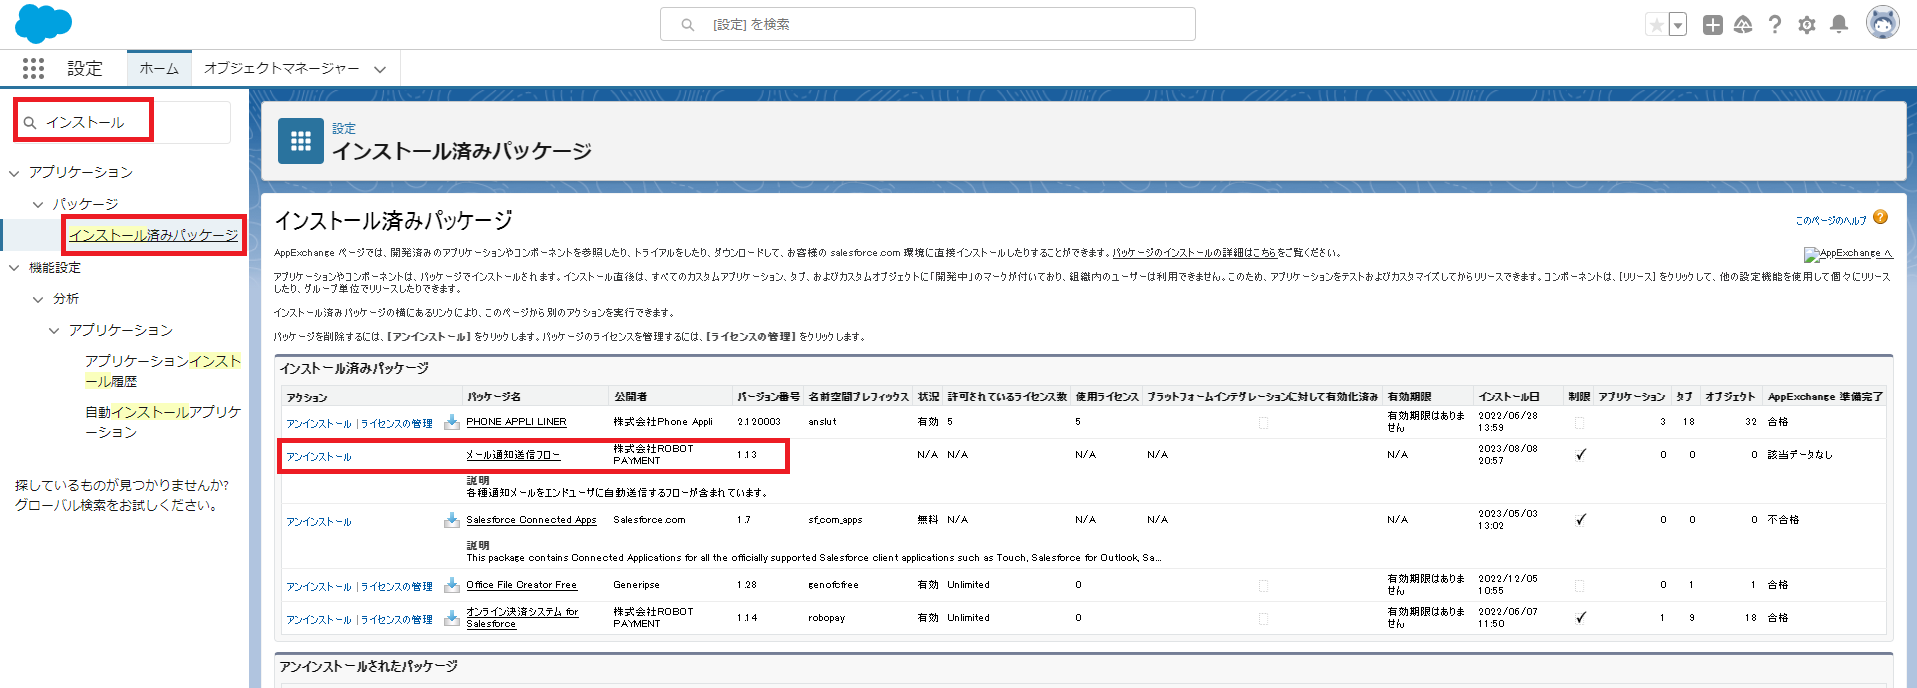Viewport: 1917px width, 688px height.
Task: Click the installed packages header icon
Action: pos(301,141)
